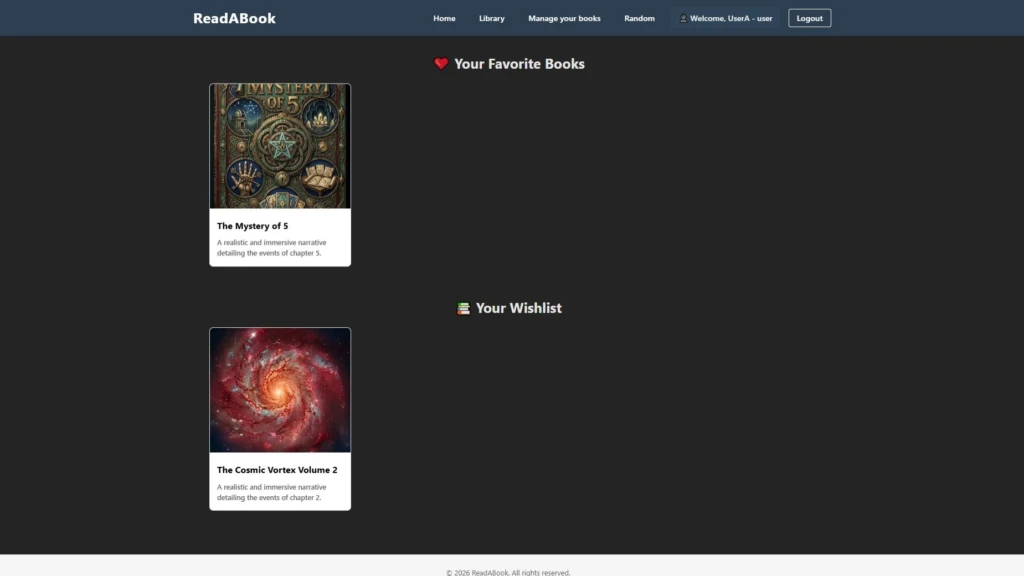
Task: Select The Mystery of 5 book card
Action: coord(280,175)
